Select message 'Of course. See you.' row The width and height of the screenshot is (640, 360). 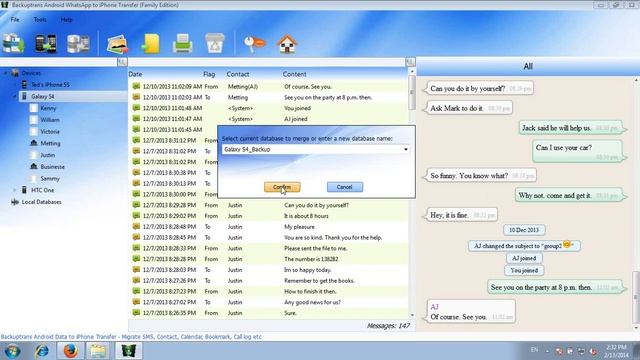coord(269,87)
